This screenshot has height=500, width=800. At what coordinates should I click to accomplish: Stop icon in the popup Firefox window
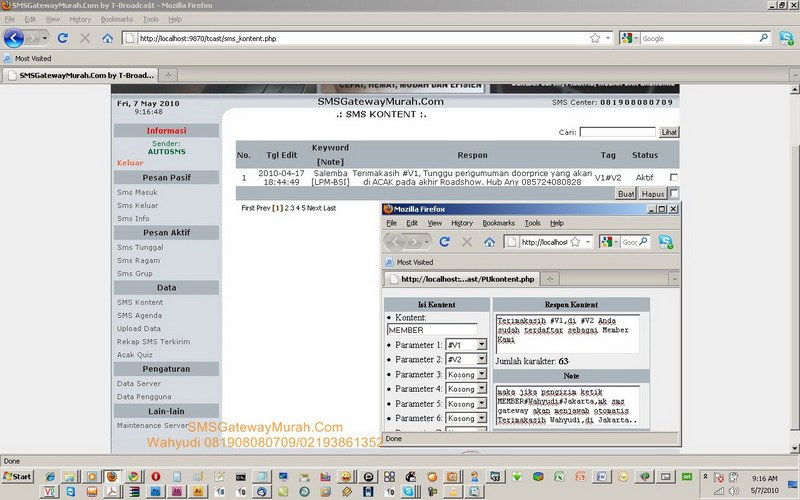coord(467,242)
